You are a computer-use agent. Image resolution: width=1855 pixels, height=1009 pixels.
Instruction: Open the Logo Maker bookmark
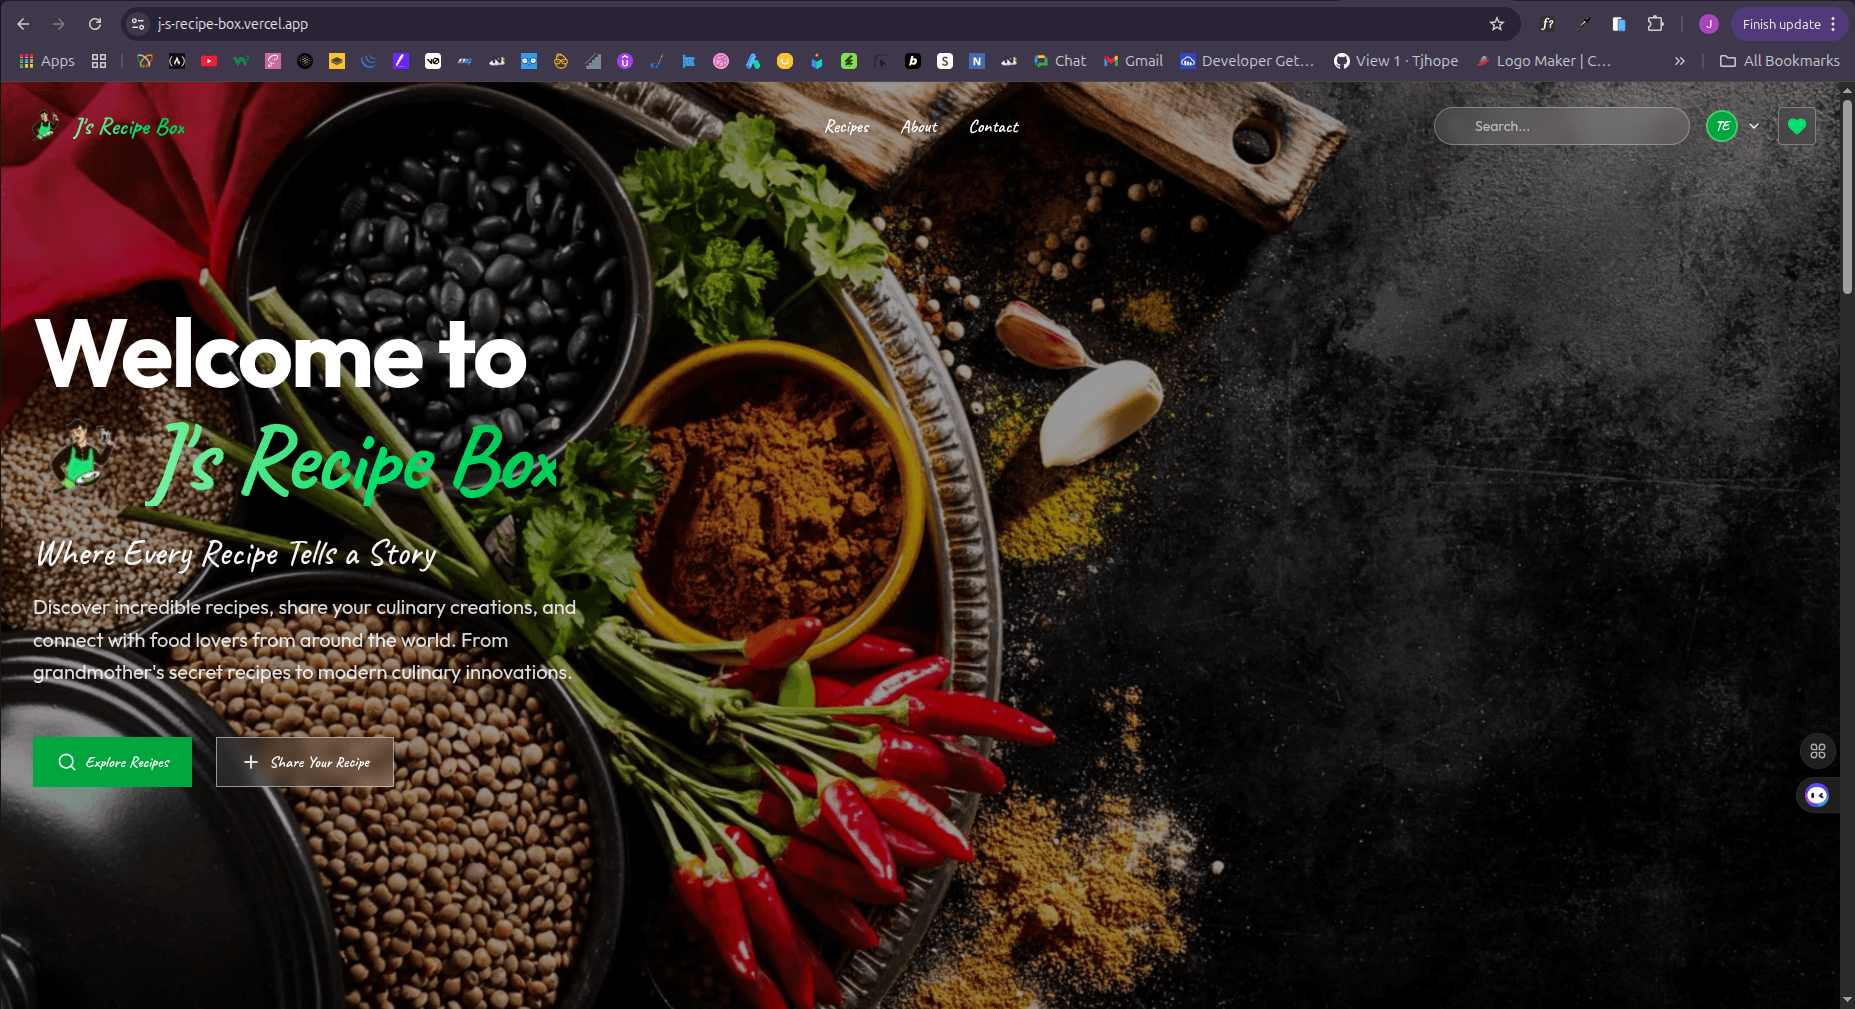[x=1543, y=61]
